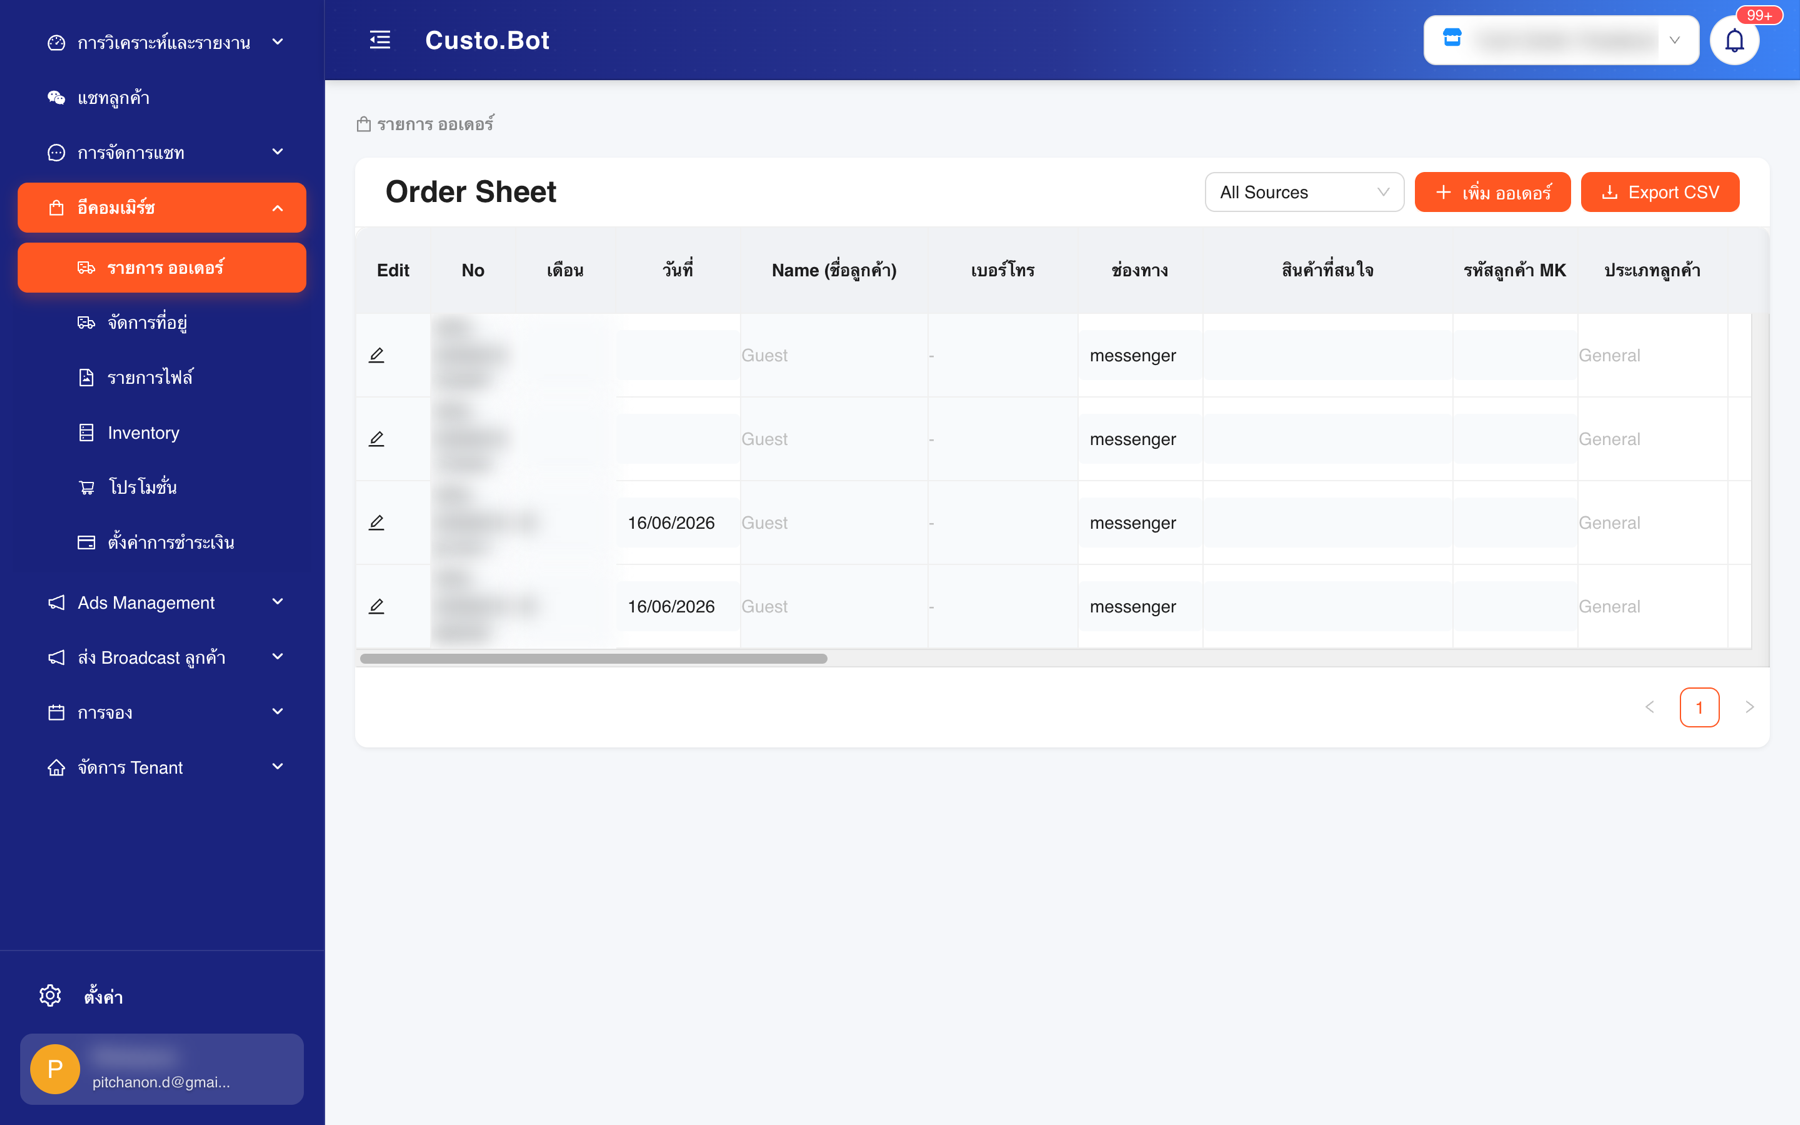Click the เพิ่ม ออเดอร์ button
Screen dimensions: 1800x1125
(x=1492, y=192)
